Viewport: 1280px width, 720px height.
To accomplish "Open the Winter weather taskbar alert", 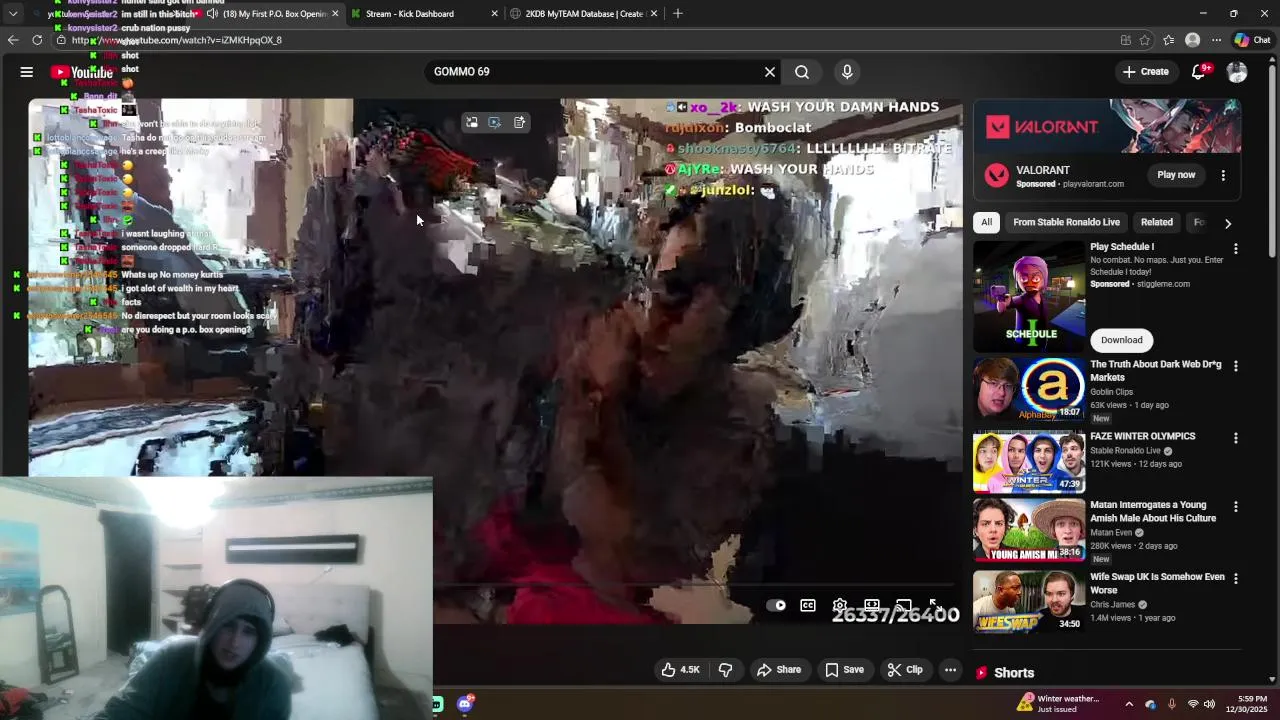I will point(1058,704).
